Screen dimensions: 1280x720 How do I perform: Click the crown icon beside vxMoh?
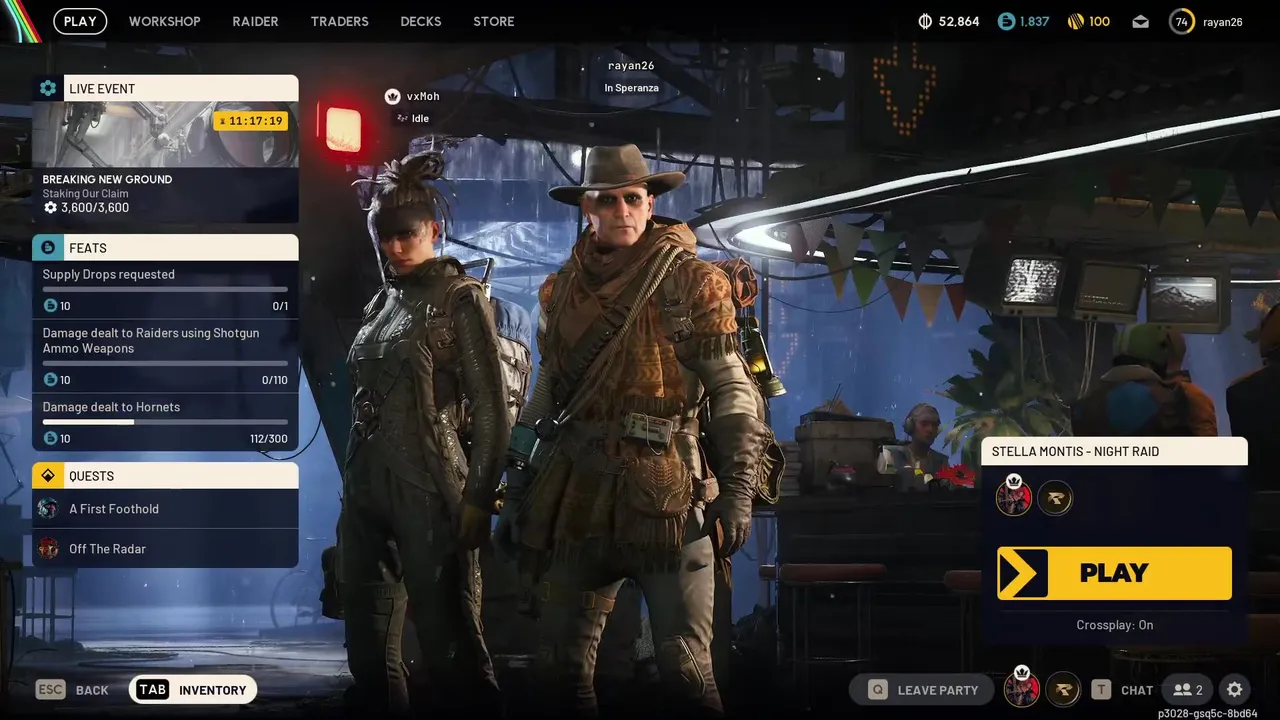[392, 96]
